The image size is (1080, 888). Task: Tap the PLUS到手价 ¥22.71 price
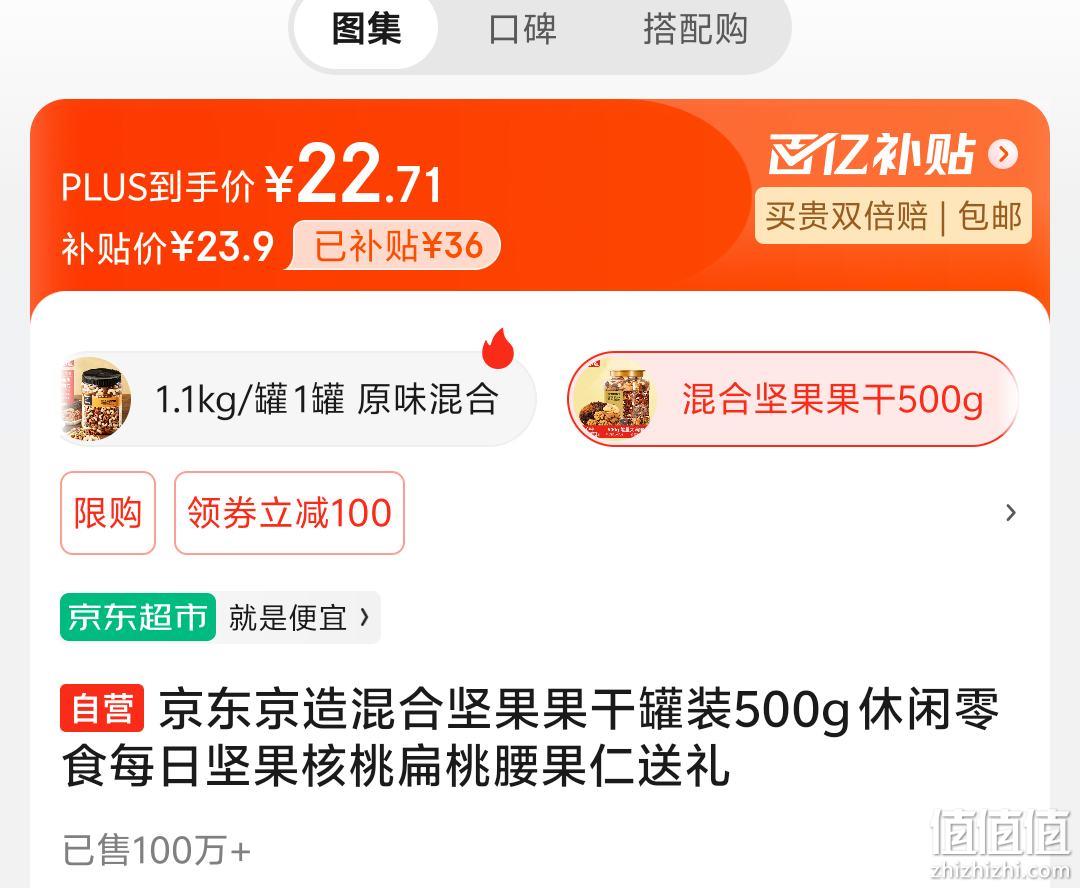[x=251, y=176]
